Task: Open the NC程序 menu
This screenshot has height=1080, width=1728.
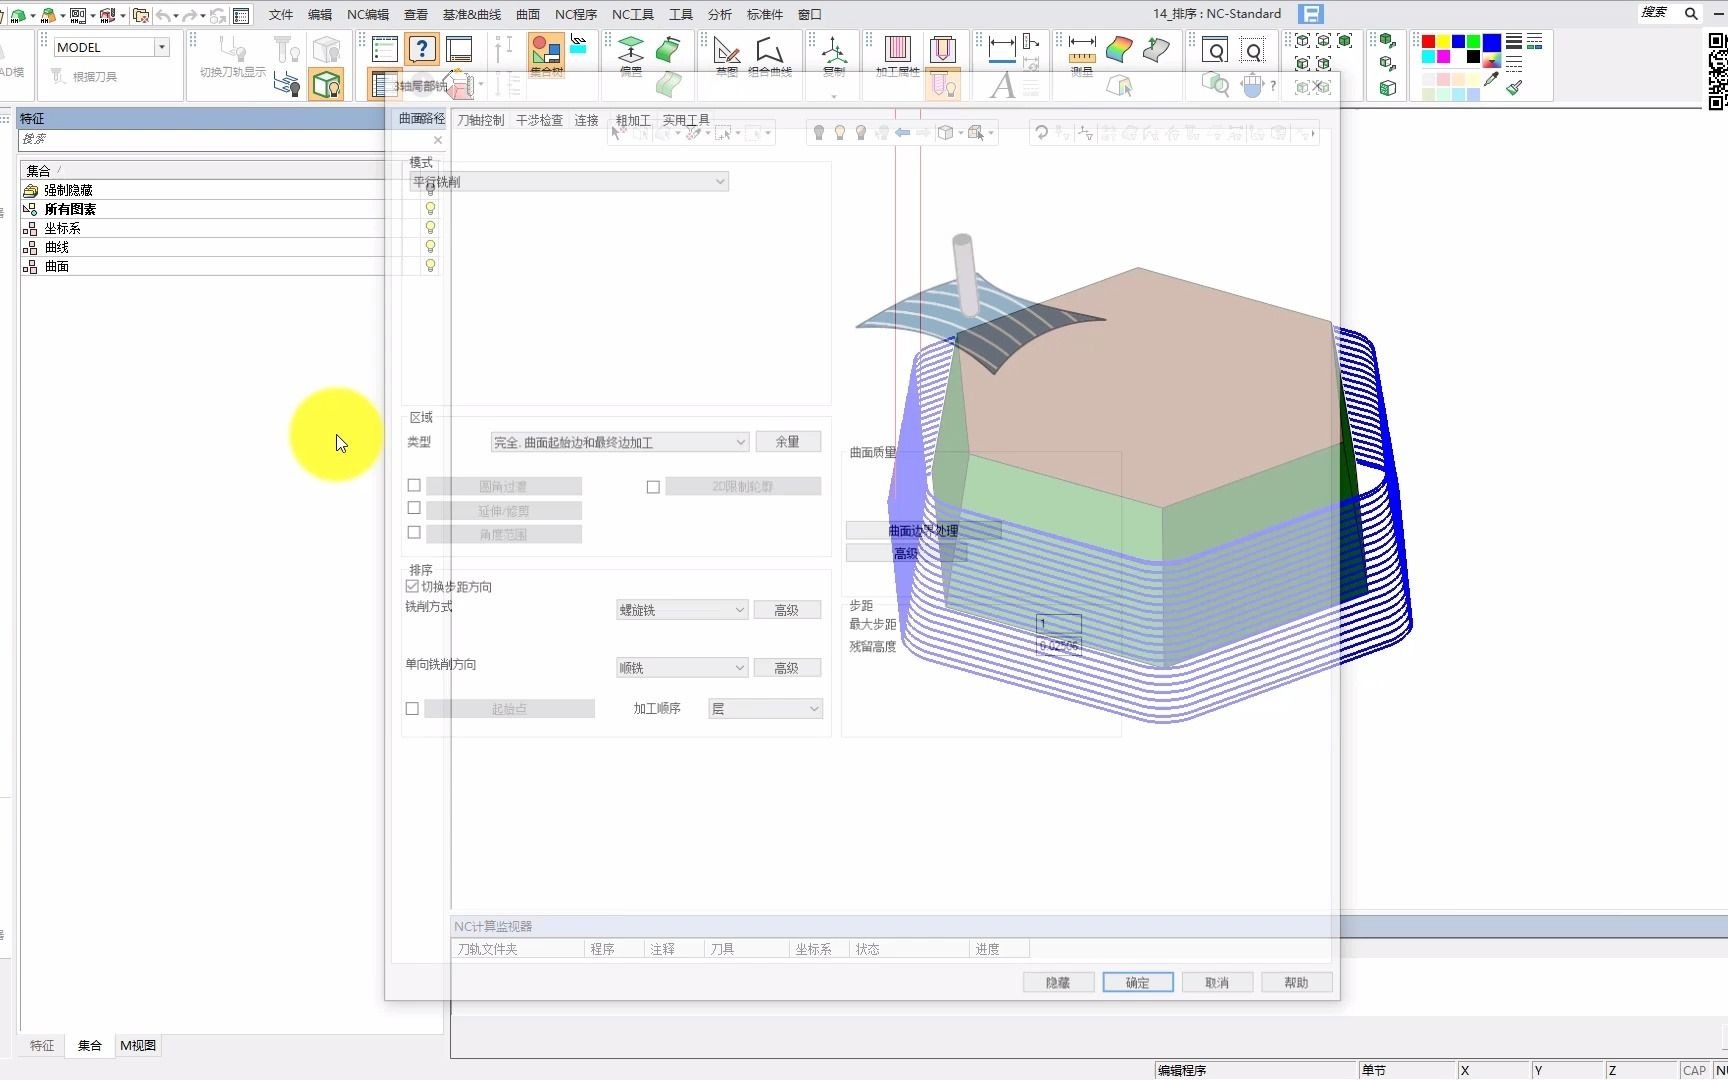Action: (575, 14)
